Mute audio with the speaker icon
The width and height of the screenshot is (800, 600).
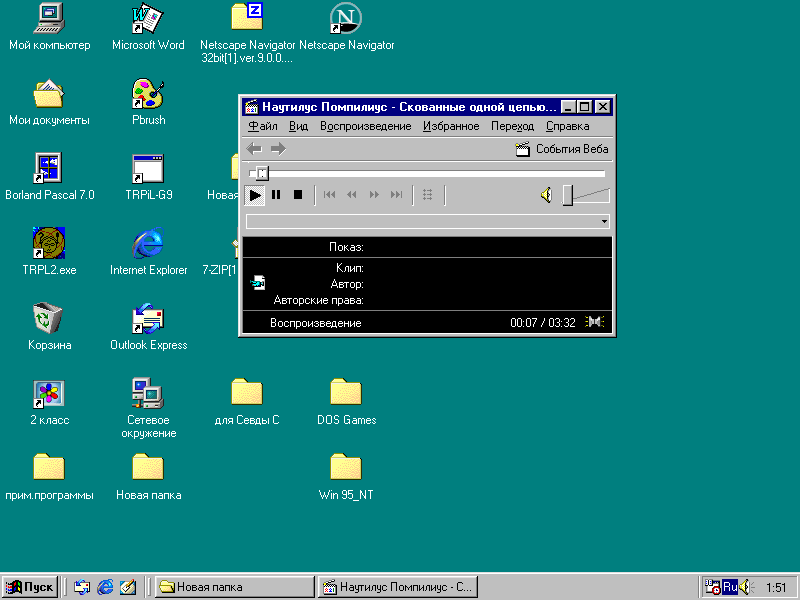pyautogui.click(x=546, y=195)
